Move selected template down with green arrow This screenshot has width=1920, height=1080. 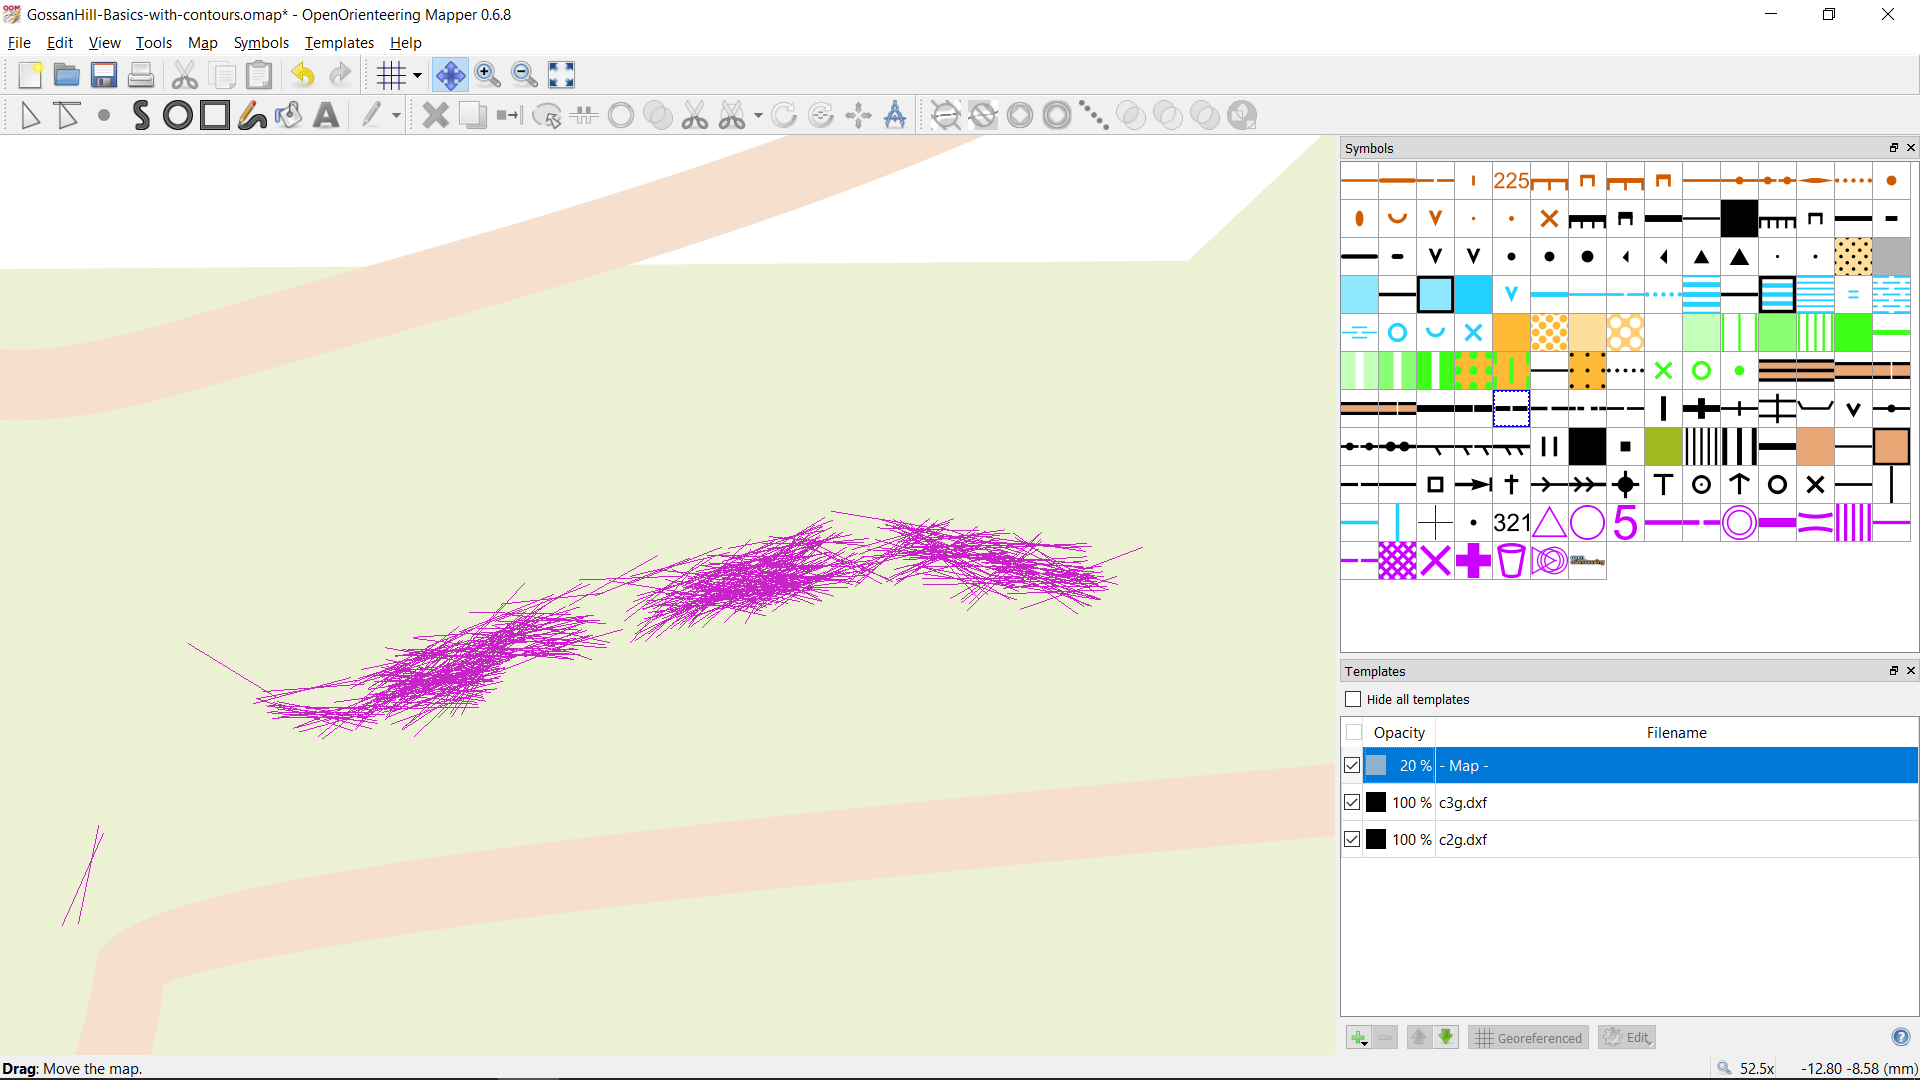point(1446,1037)
